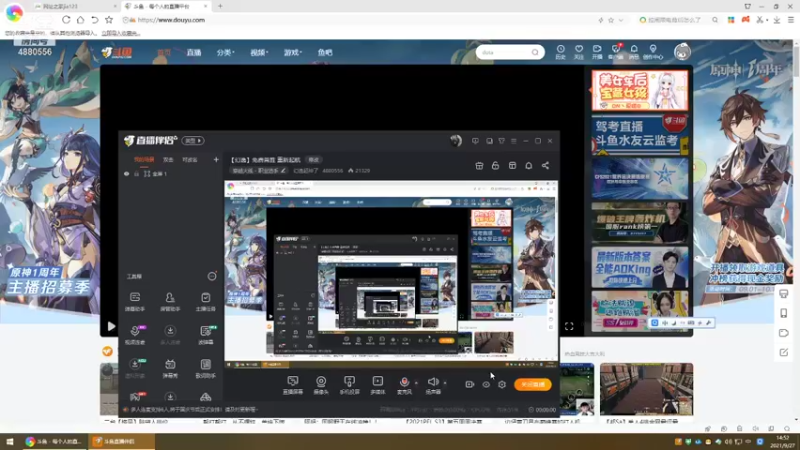
Task: Open the Douyu messages bell icon
Action: click(x=634, y=52)
